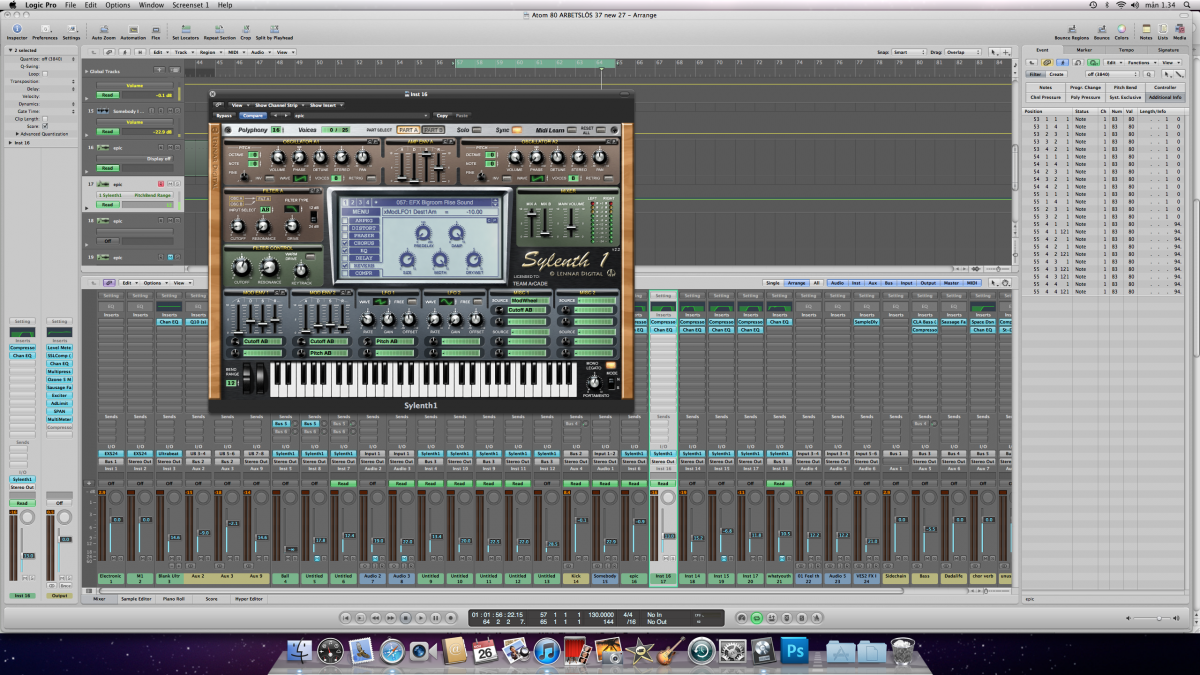The width and height of the screenshot is (1200, 675).
Task: Click the Bounce toolbar icon
Action: pos(1101,32)
